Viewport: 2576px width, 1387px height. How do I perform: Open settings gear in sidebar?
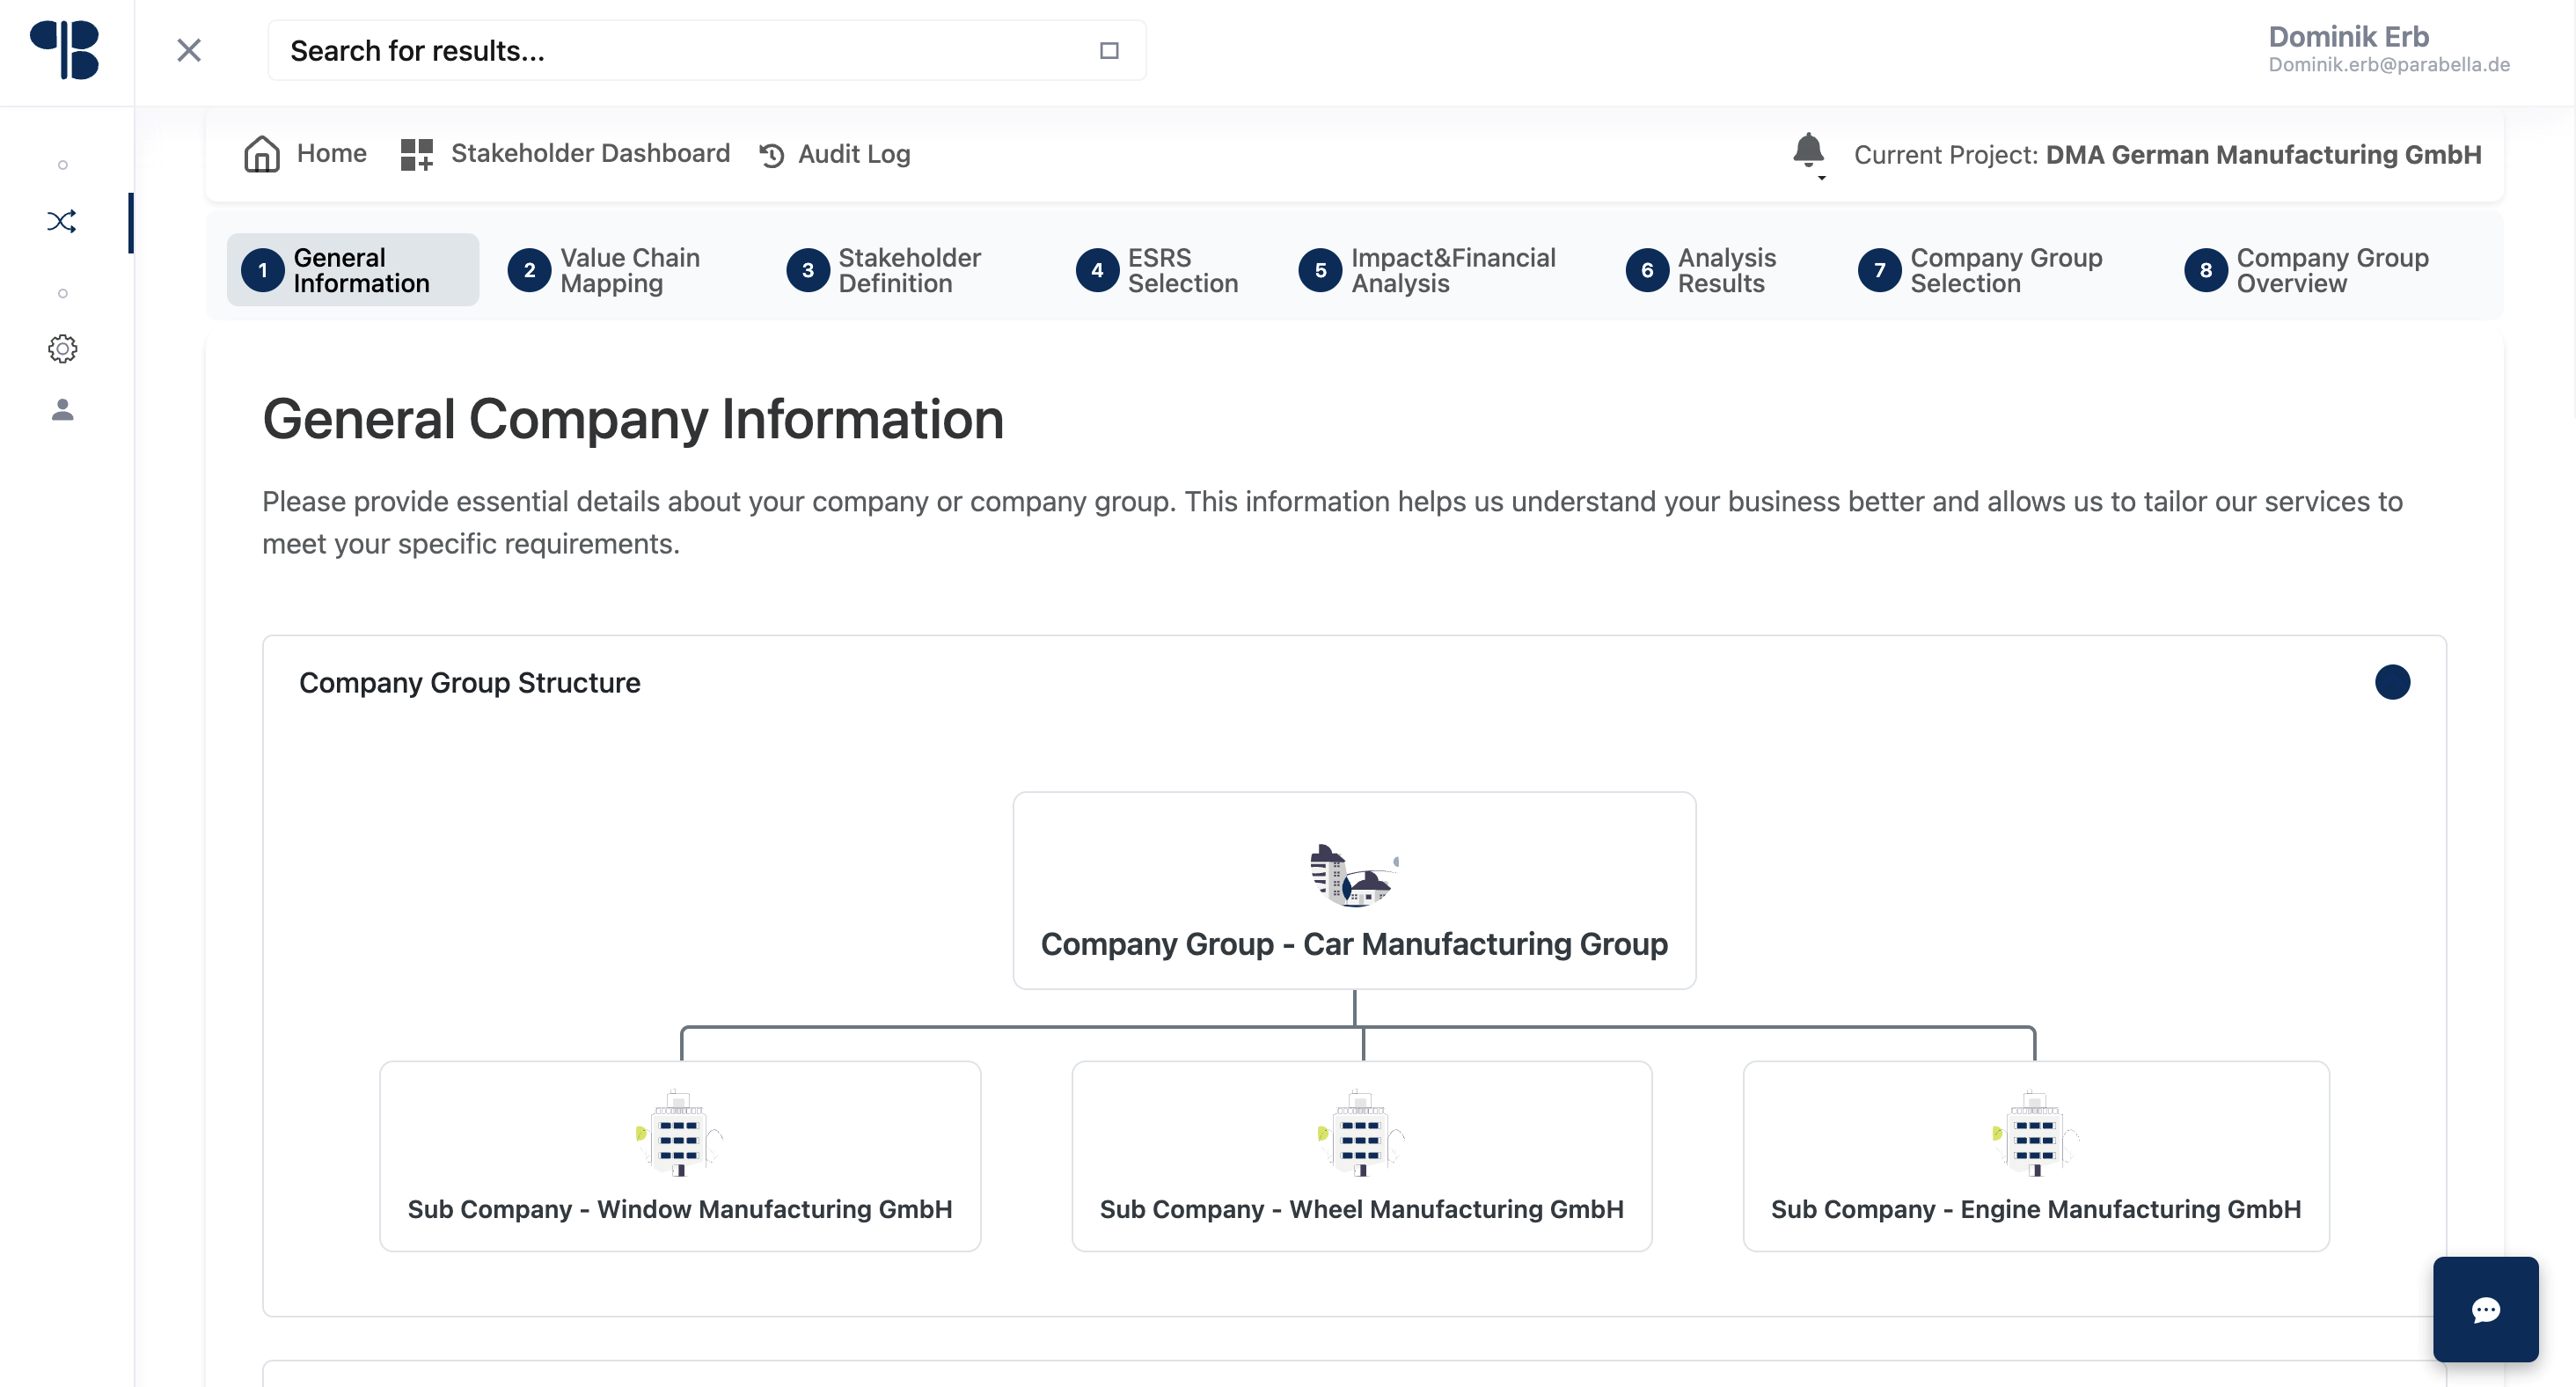(62, 349)
